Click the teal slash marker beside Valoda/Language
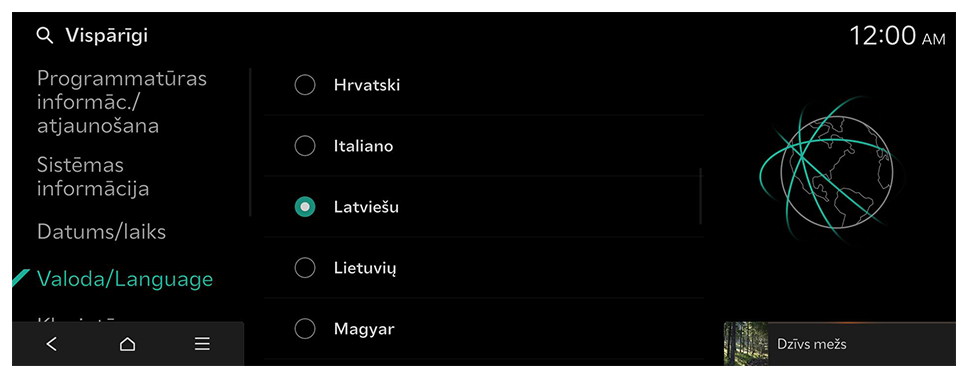The height and width of the screenshot is (378, 968). pyautogui.click(x=21, y=279)
